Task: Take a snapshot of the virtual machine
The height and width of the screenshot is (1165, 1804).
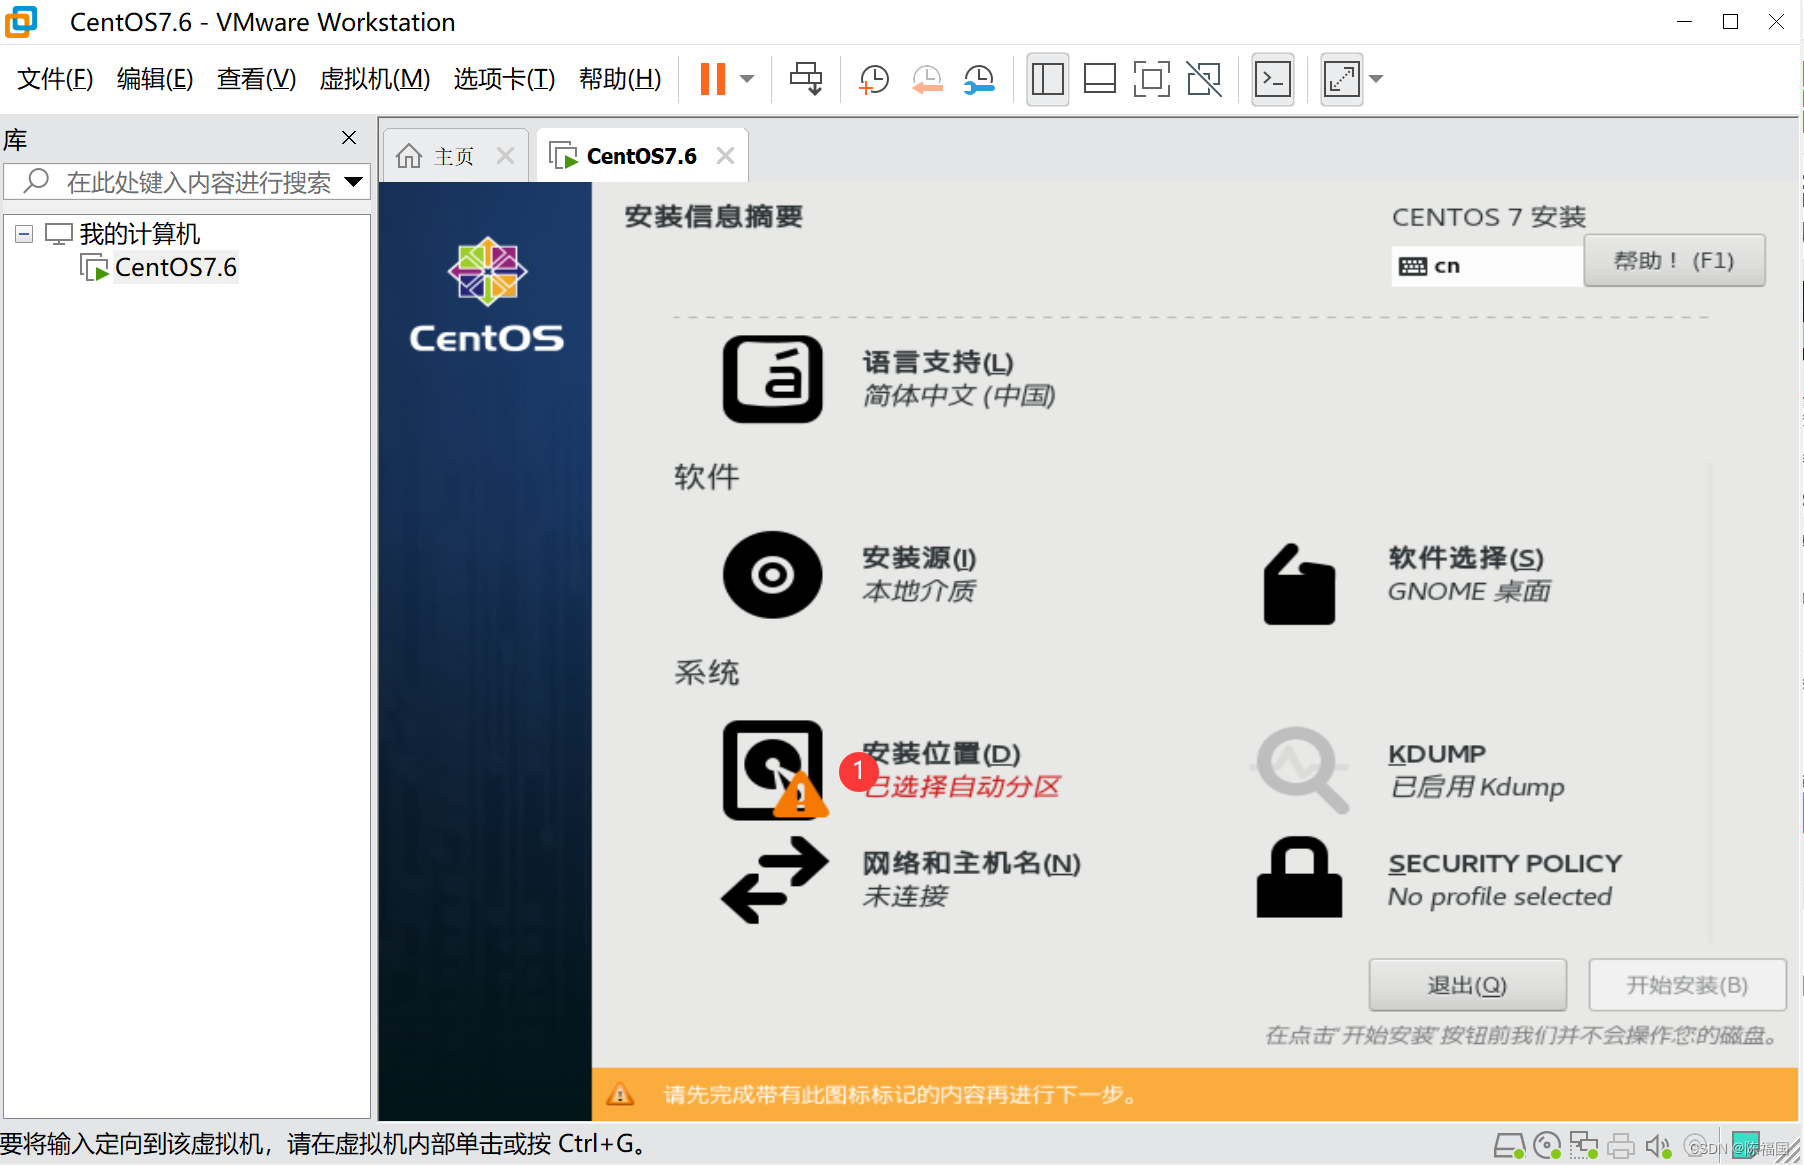Action: (874, 79)
